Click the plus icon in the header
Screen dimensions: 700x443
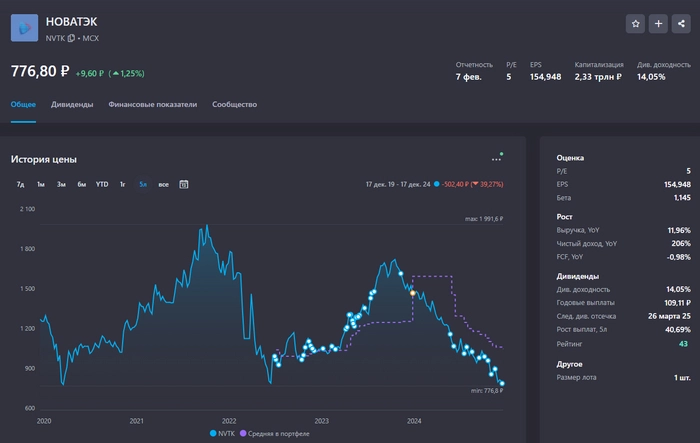coord(658,24)
